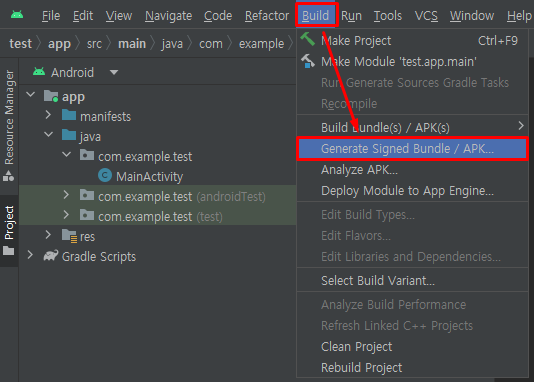Click the 'app' breadcrumb
The width and height of the screenshot is (534, 382).
[x=59, y=44]
